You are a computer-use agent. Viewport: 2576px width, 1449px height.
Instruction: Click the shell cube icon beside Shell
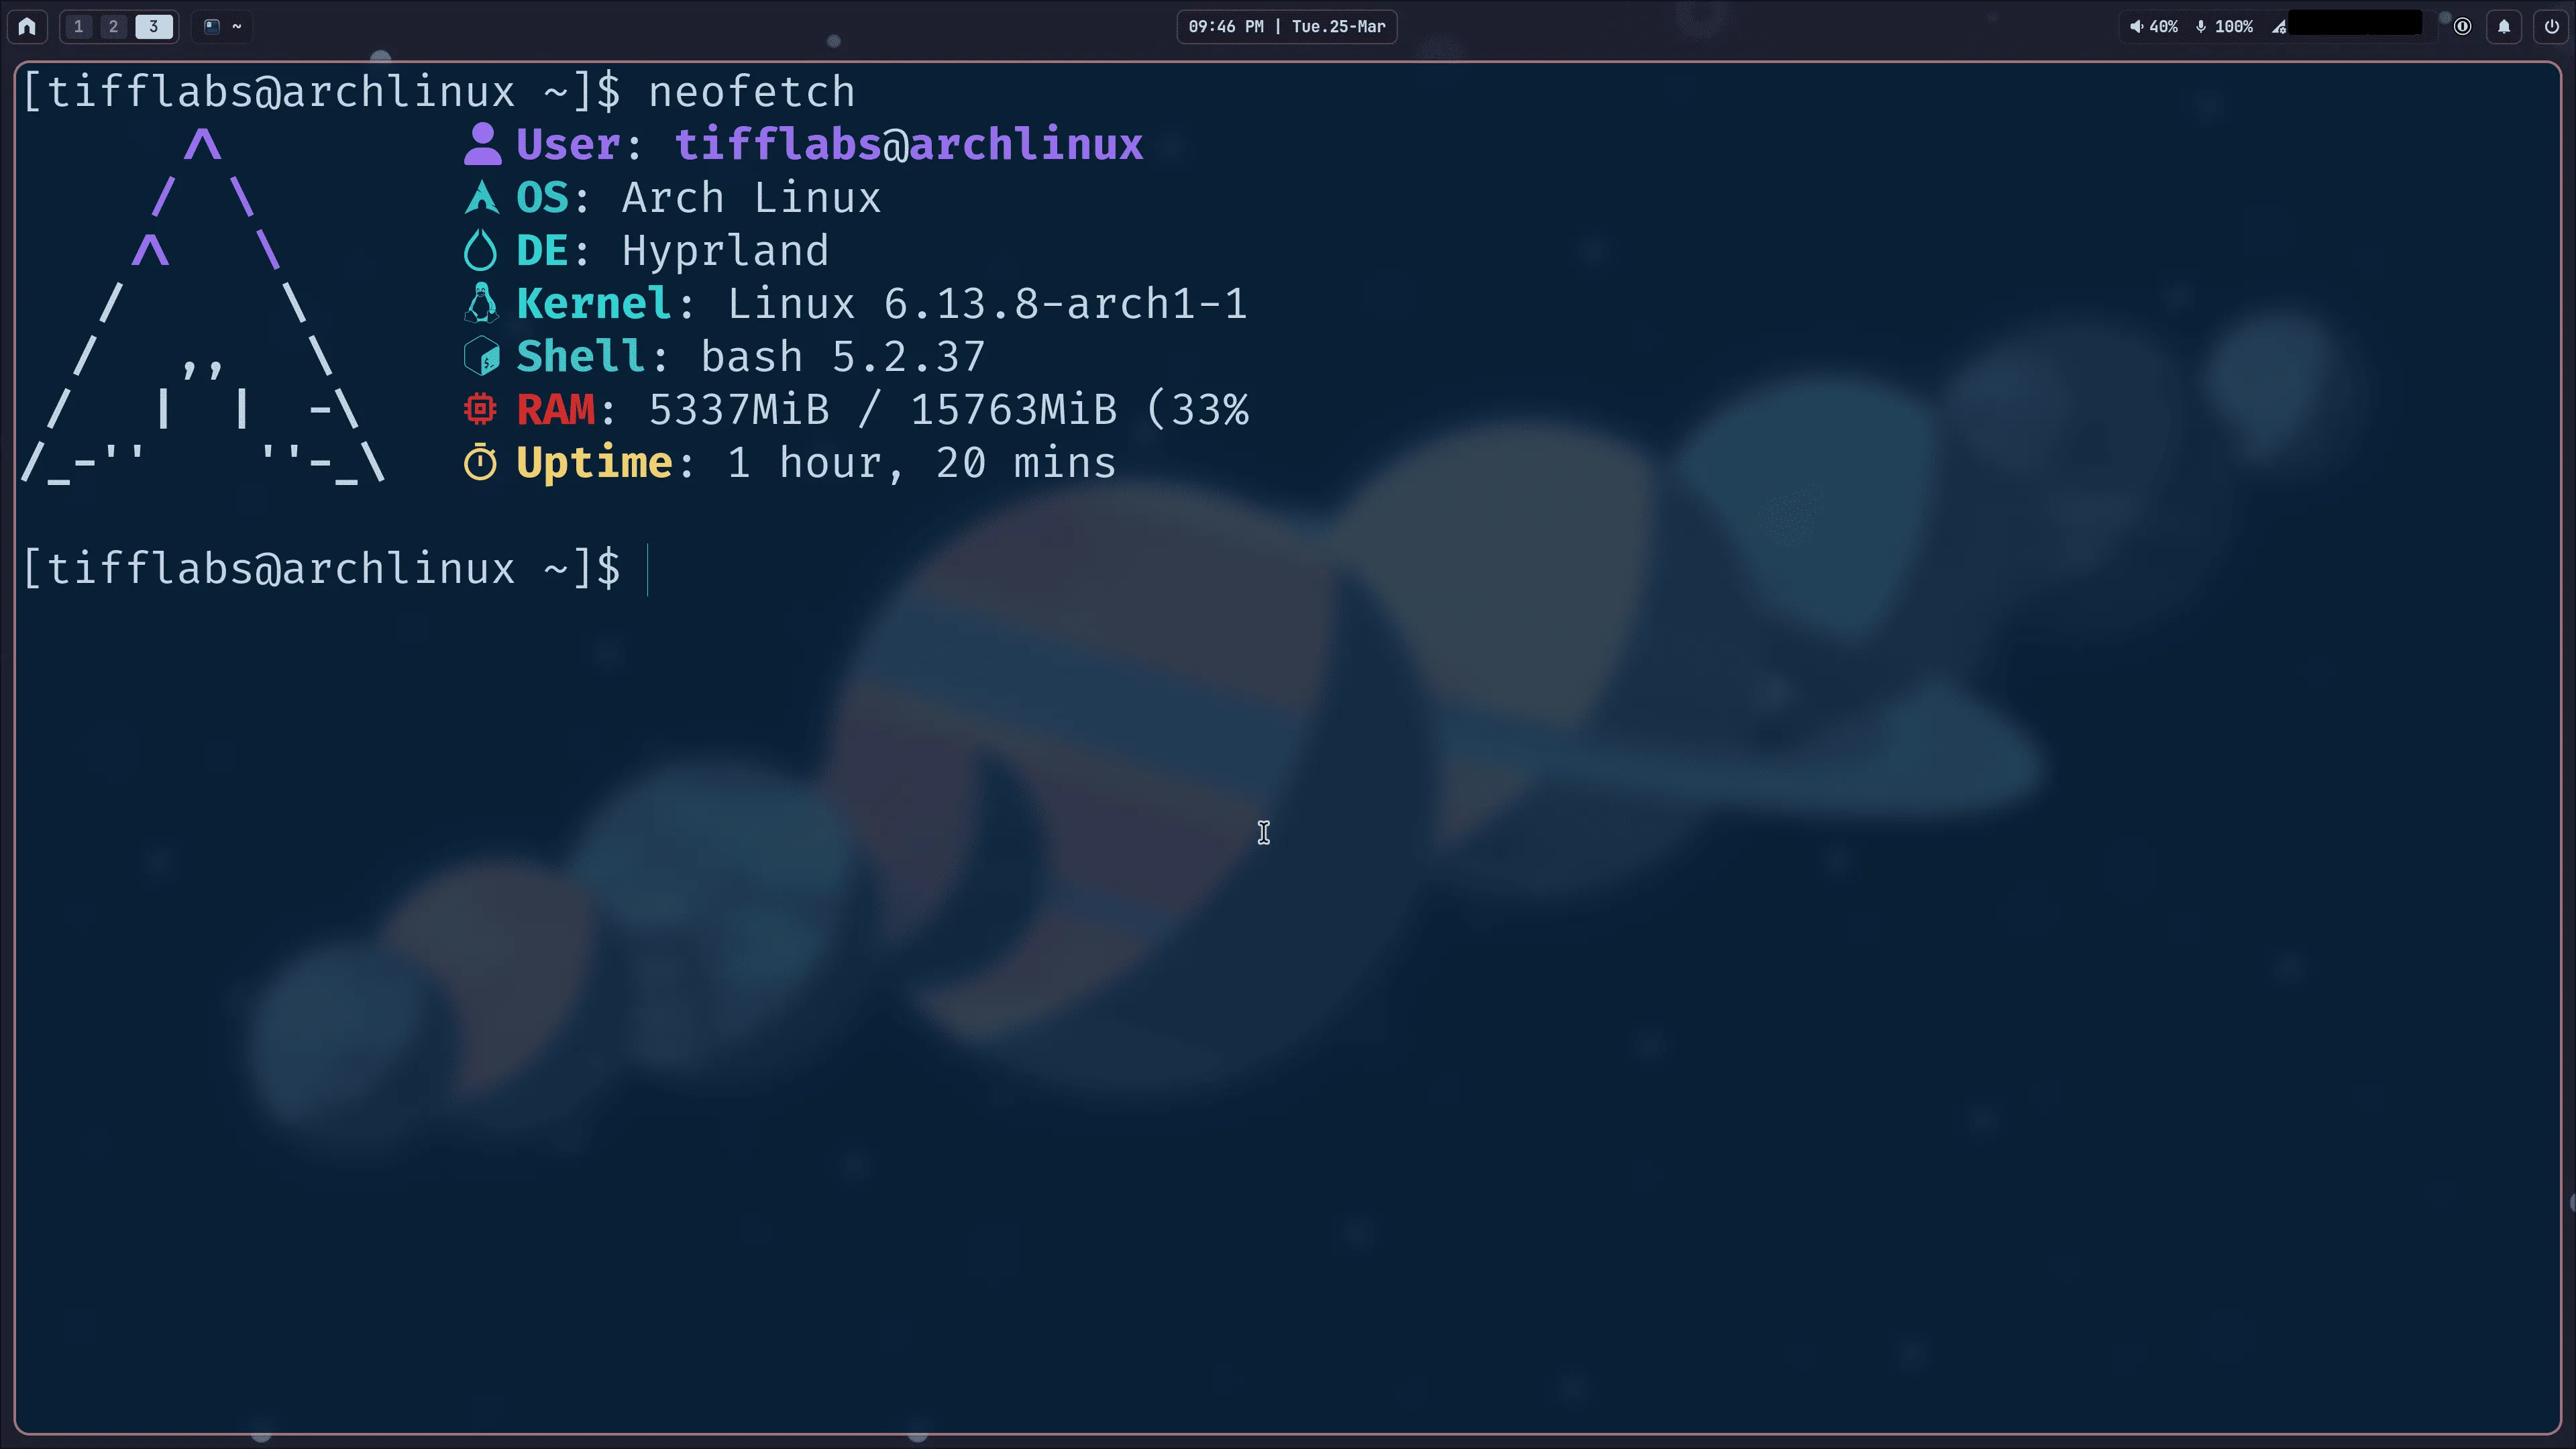point(481,356)
